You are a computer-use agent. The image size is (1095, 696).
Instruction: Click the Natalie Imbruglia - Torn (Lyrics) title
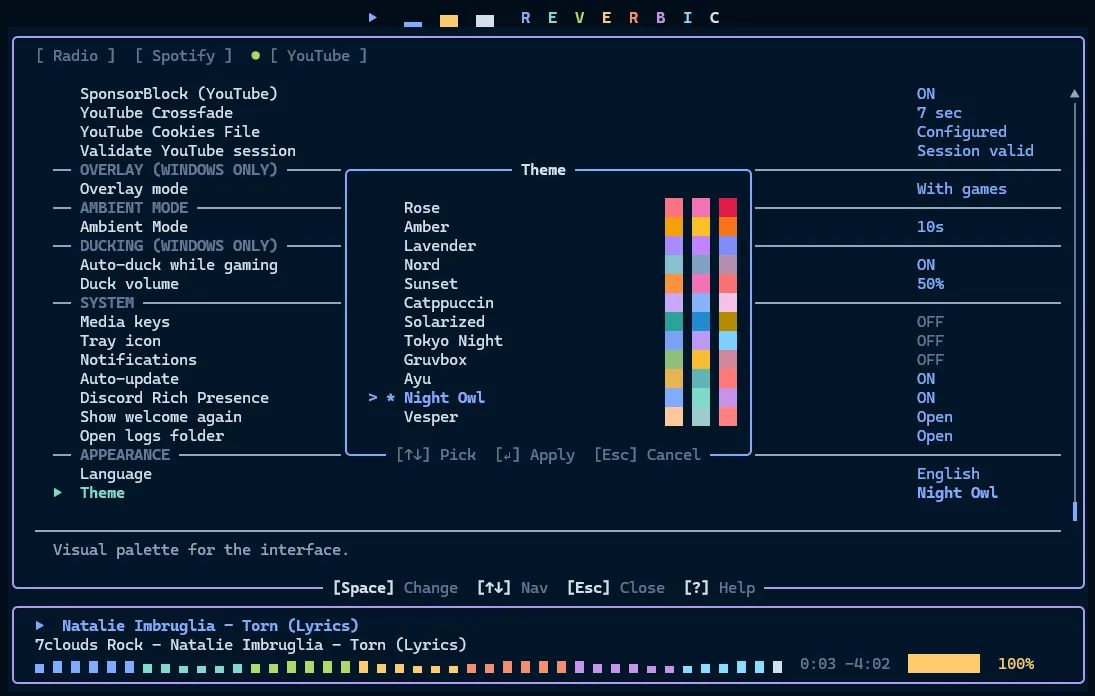coord(210,625)
